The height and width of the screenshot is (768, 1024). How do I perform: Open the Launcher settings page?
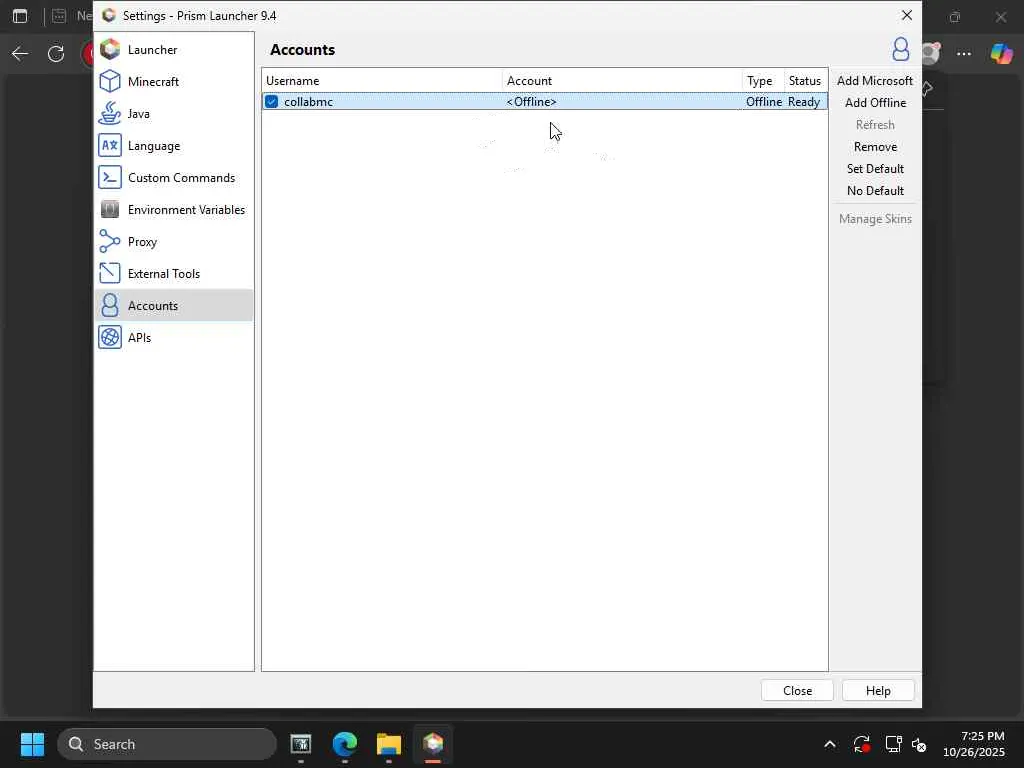click(174, 50)
